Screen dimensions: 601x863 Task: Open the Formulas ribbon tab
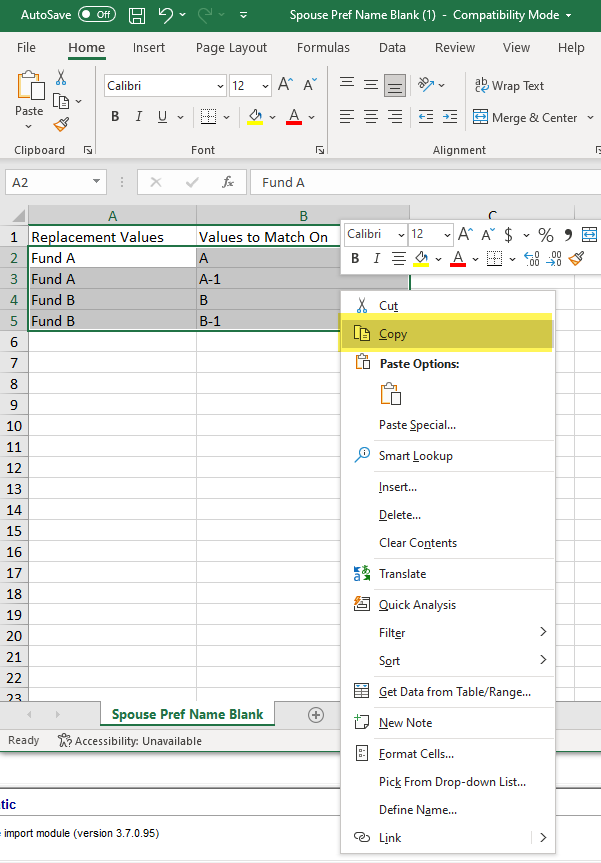(x=323, y=47)
